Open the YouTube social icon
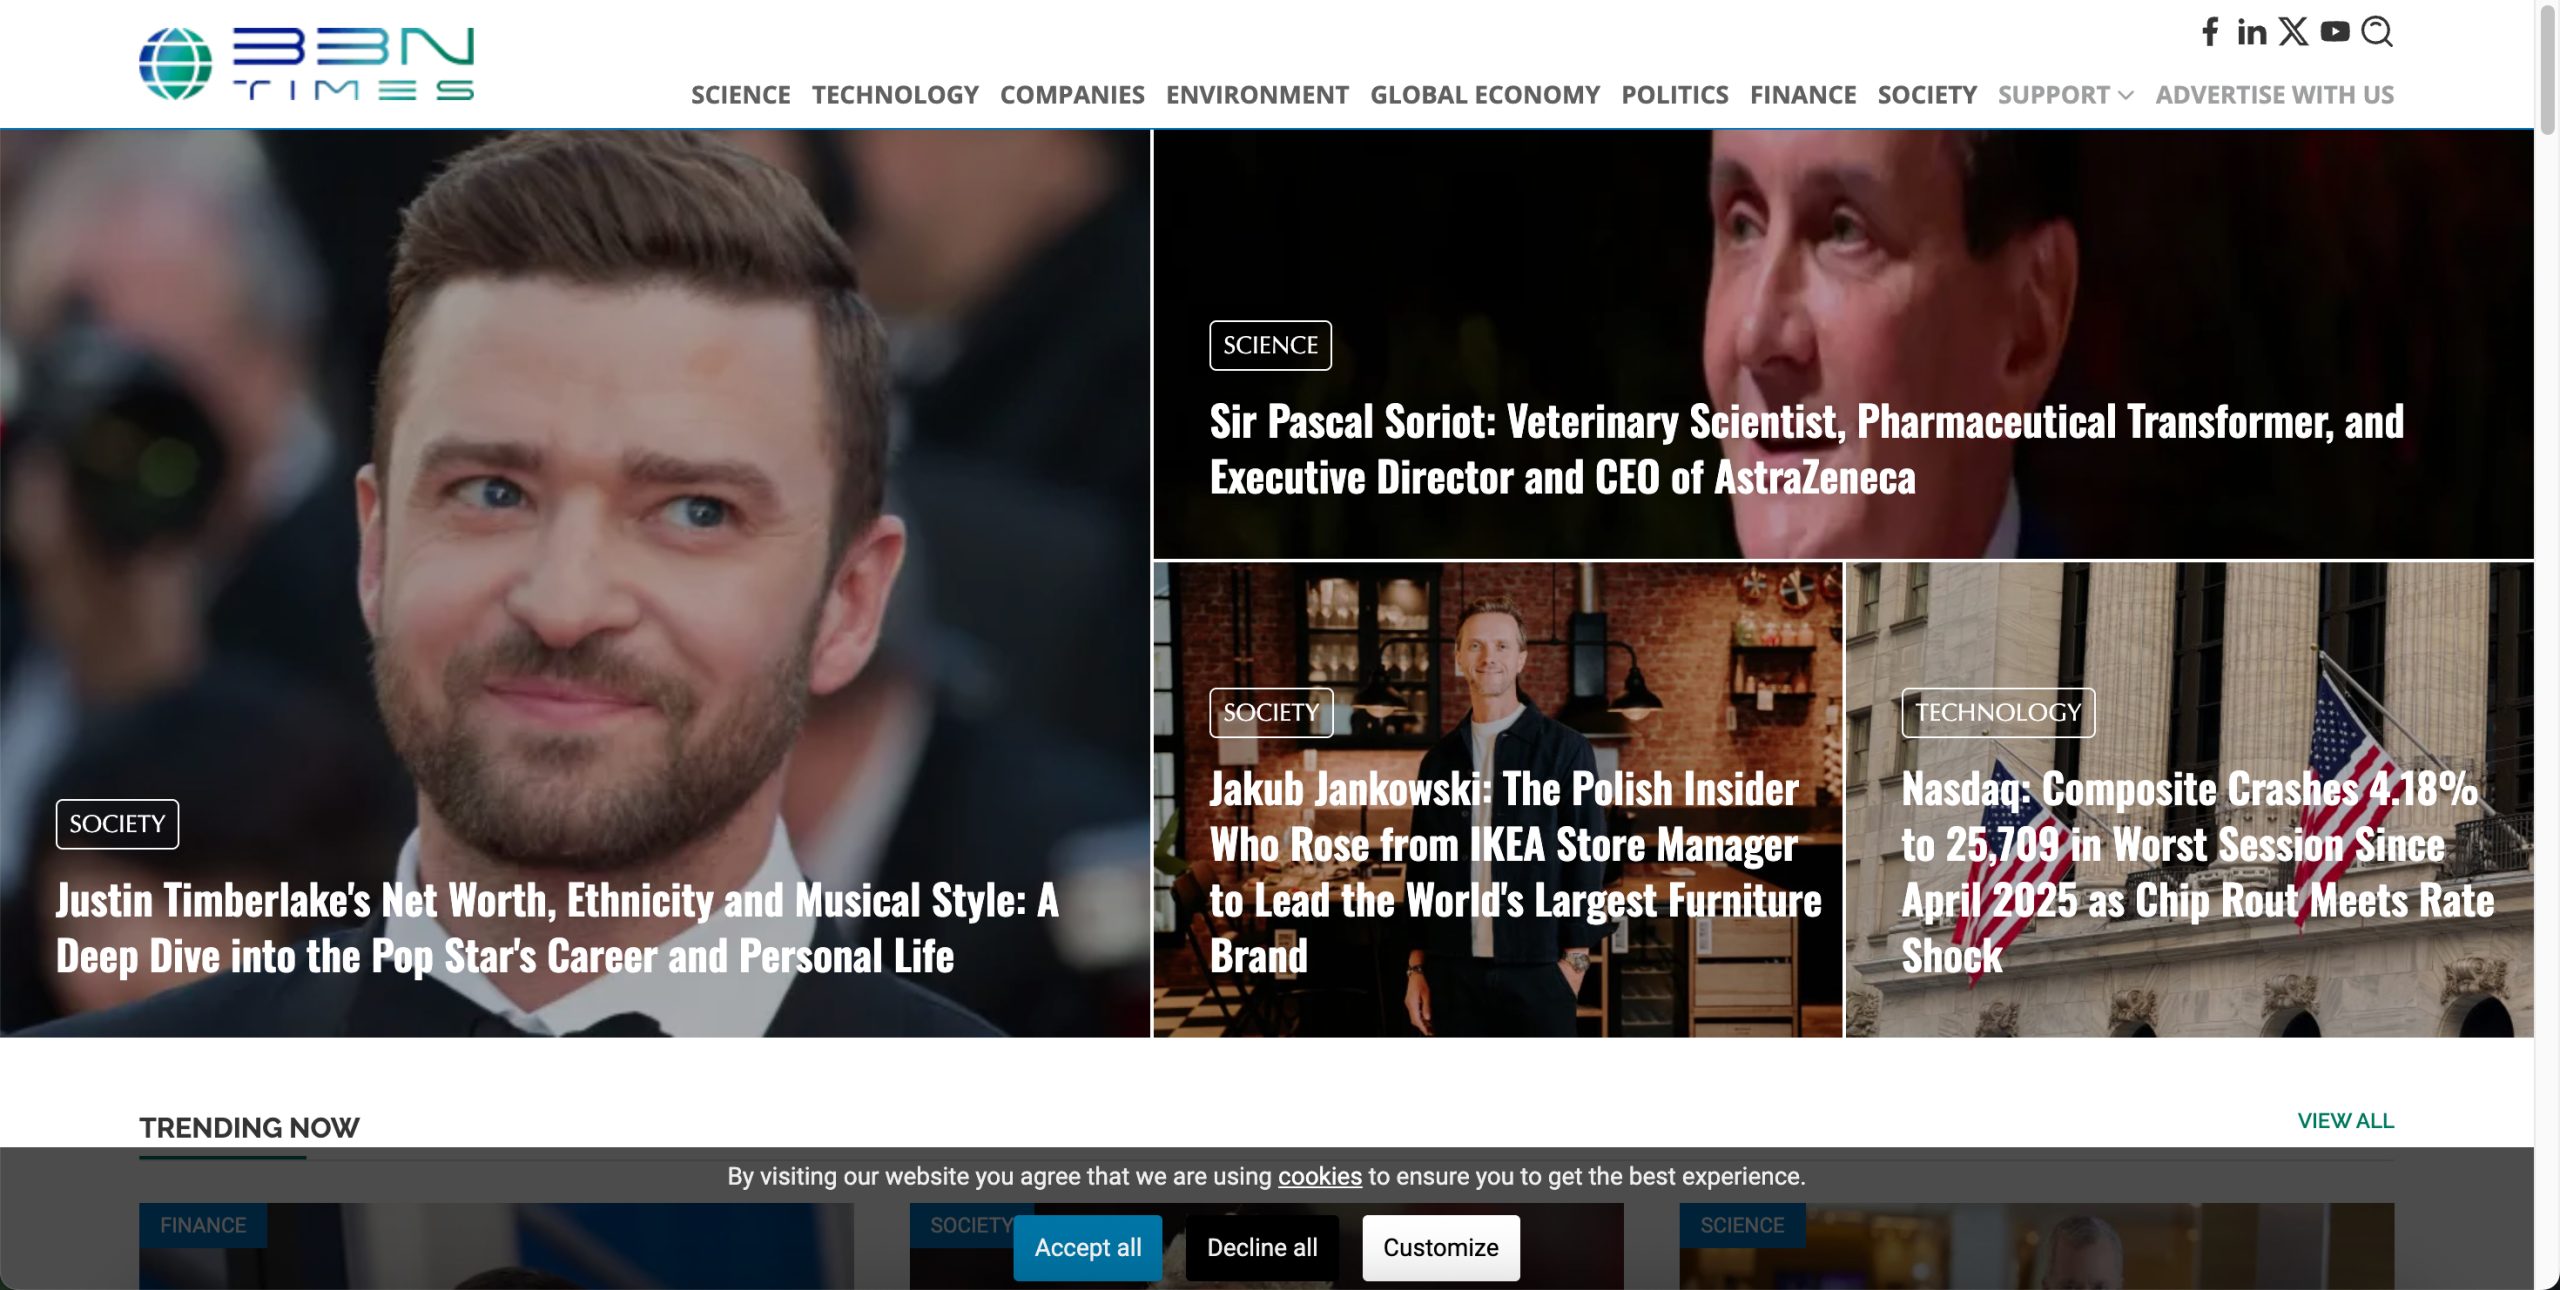This screenshot has width=2560, height=1290. coord(2335,32)
